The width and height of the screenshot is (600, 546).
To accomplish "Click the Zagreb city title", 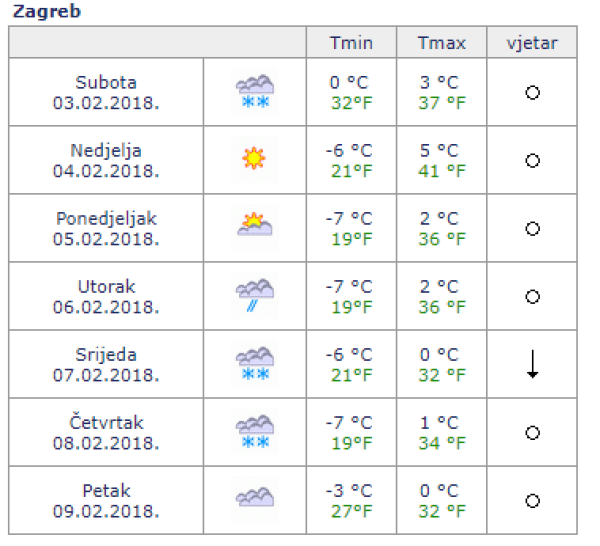I will [x=47, y=13].
